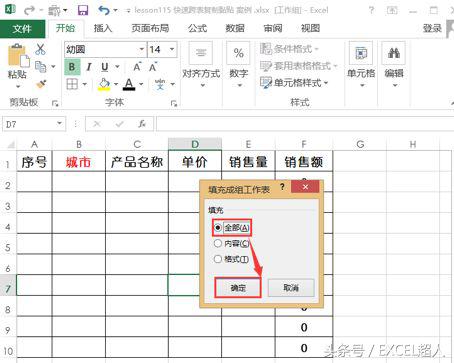The height and width of the screenshot is (363, 454).
Task: Switch to the 插入 Insert tab
Action: tap(103, 28)
